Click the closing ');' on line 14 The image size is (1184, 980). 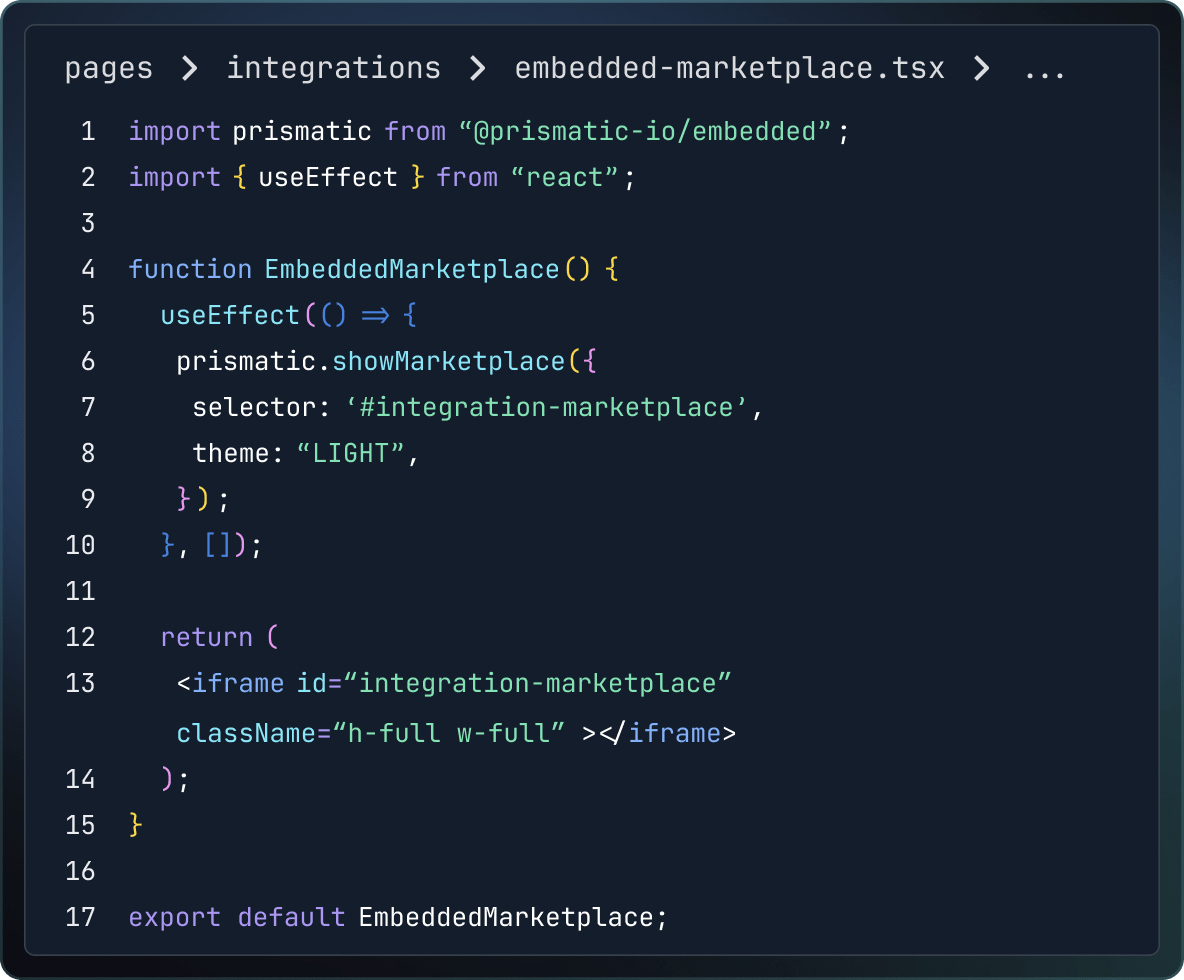click(x=174, y=779)
